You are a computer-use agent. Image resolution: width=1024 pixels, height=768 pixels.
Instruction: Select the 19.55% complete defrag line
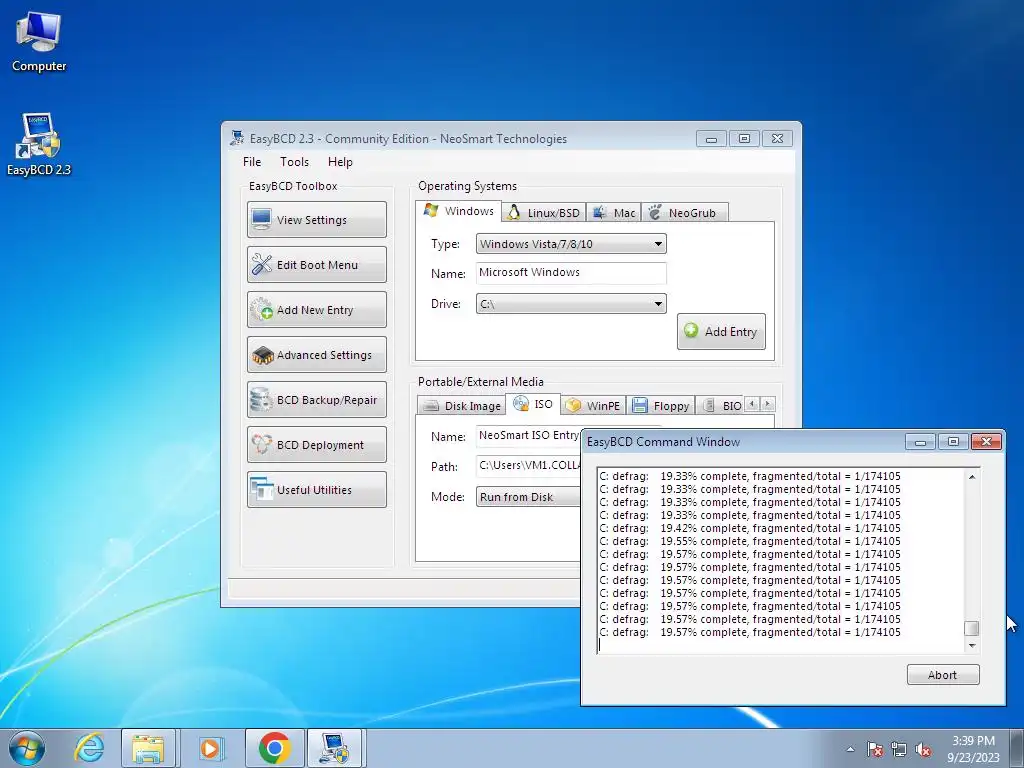750,541
